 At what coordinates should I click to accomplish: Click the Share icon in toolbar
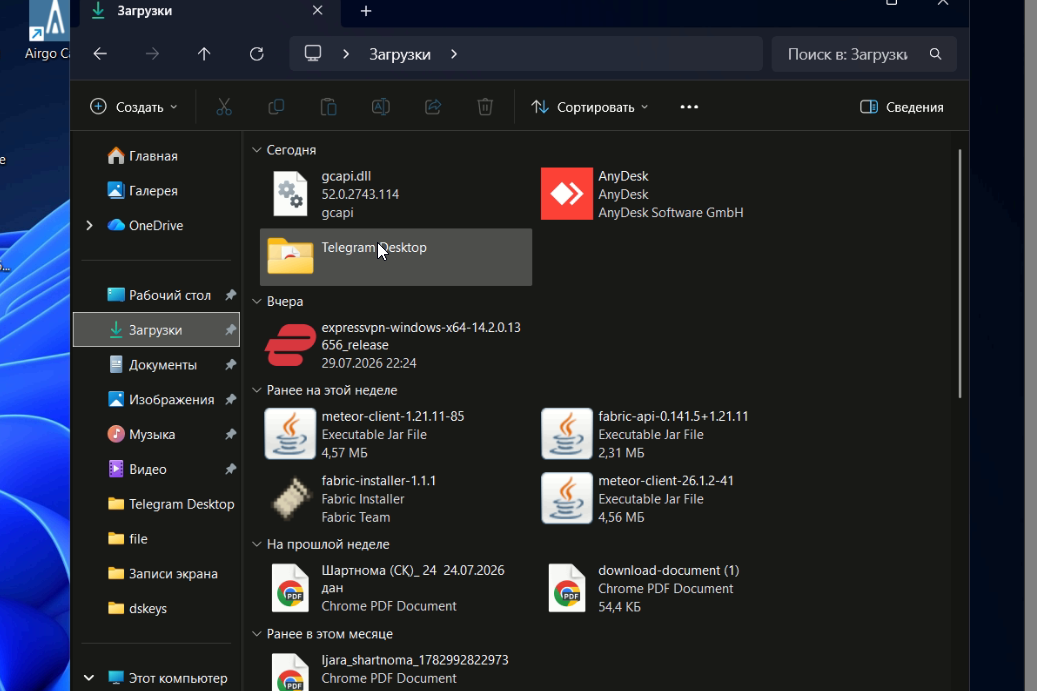pyautogui.click(x=433, y=107)
